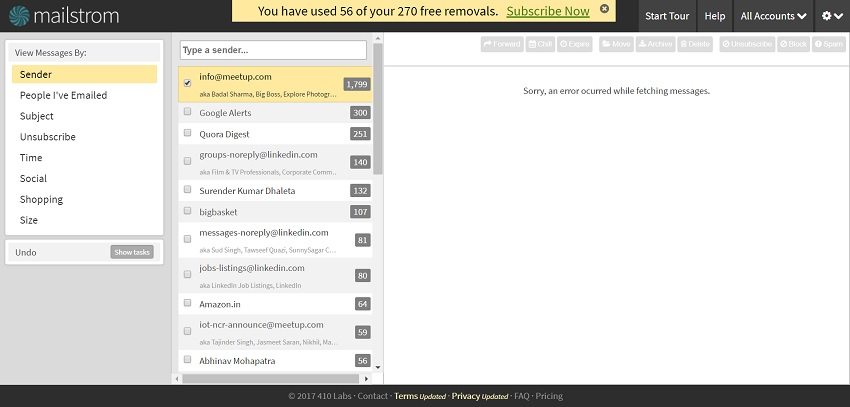Image resolution: width=850 pixels, height=407 pixels.
Task: View messages by Subject
Action: pos(85,116)
